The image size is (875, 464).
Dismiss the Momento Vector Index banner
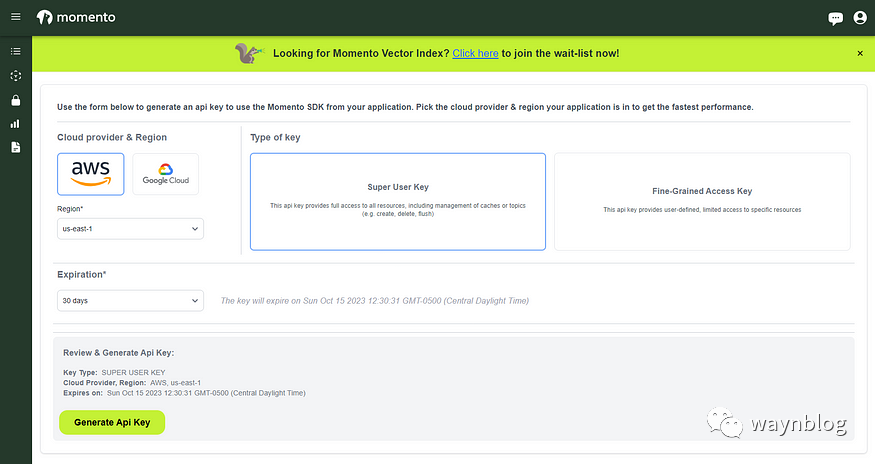coord(860,54)
